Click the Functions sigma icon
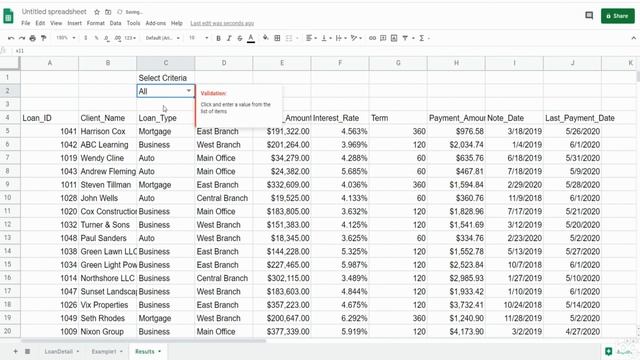Image resolution: width=640 pixels, height=360 pixels. coord(422,38)
